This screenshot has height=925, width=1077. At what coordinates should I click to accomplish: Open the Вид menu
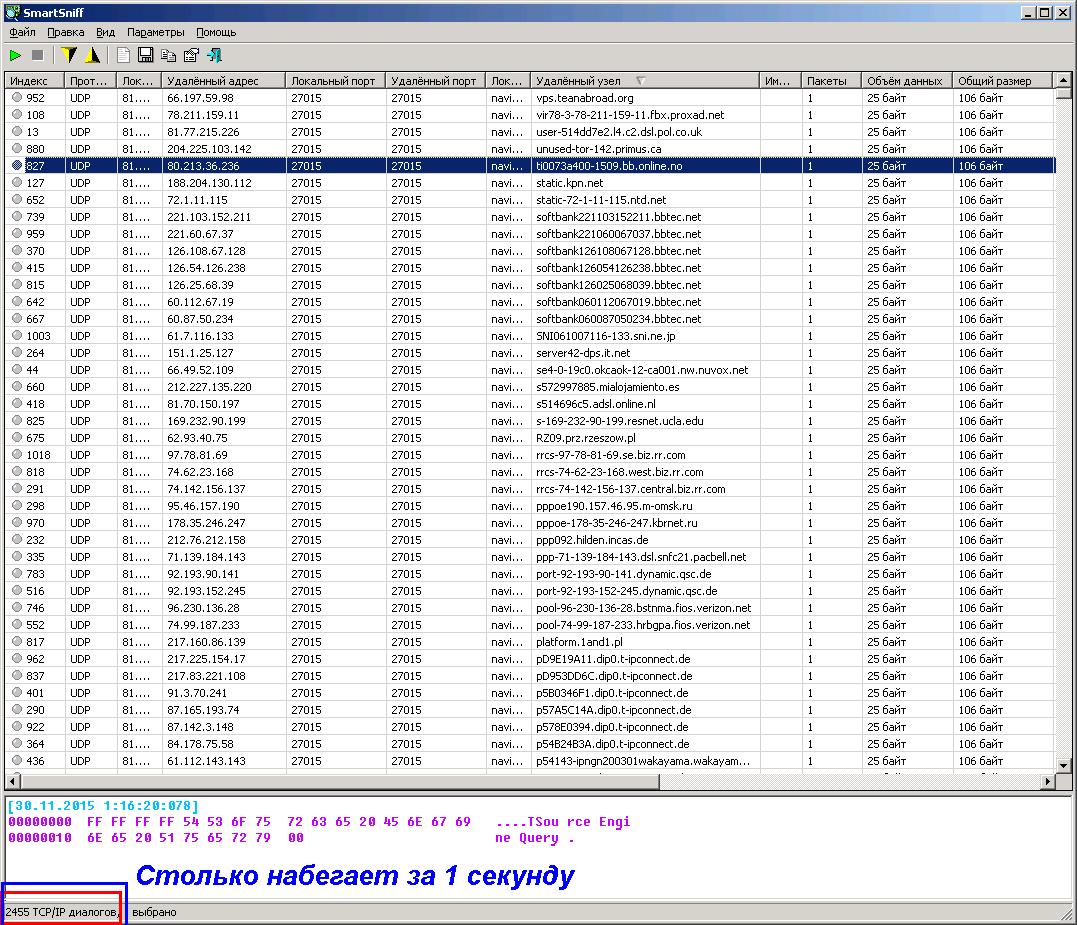point(105,32)
